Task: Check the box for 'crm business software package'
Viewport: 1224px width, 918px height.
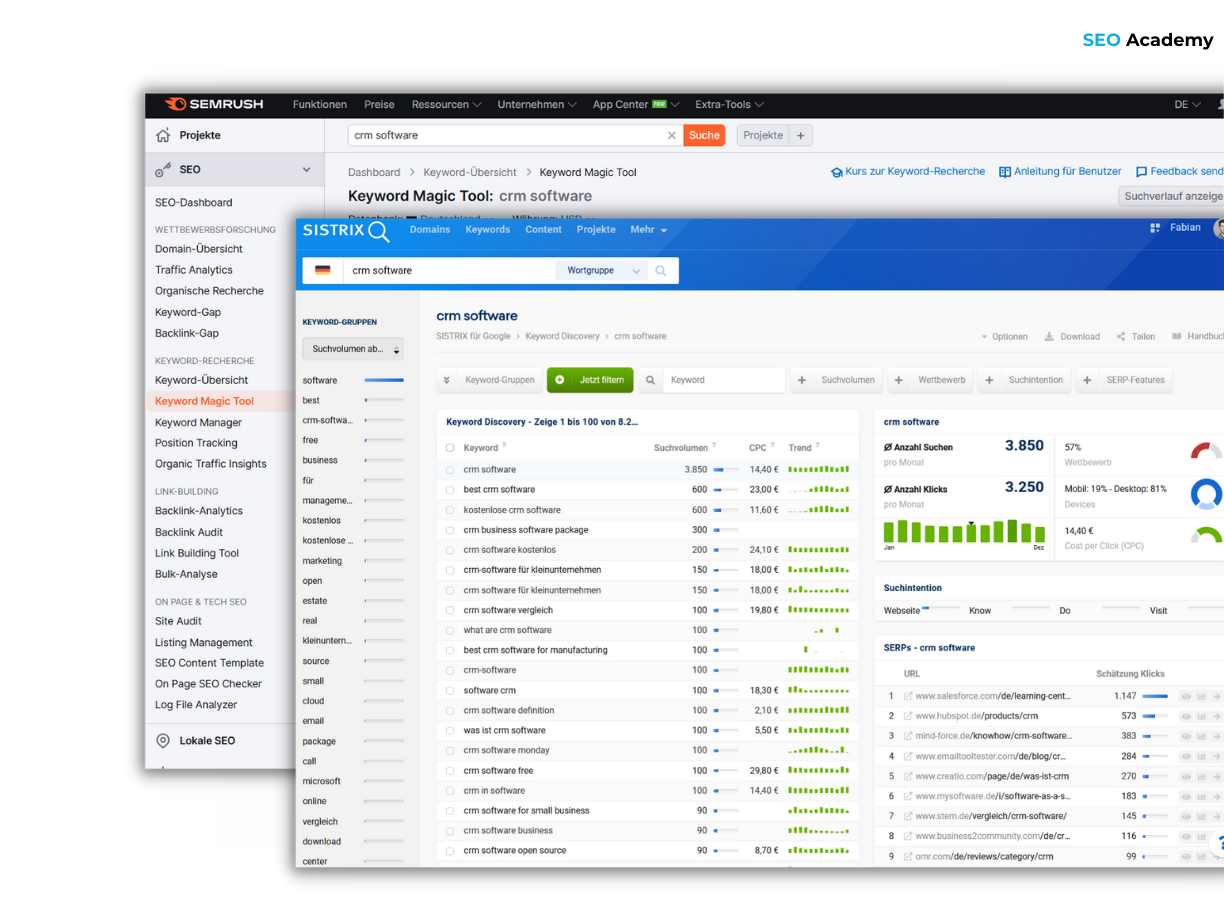Action: point(450,530)
